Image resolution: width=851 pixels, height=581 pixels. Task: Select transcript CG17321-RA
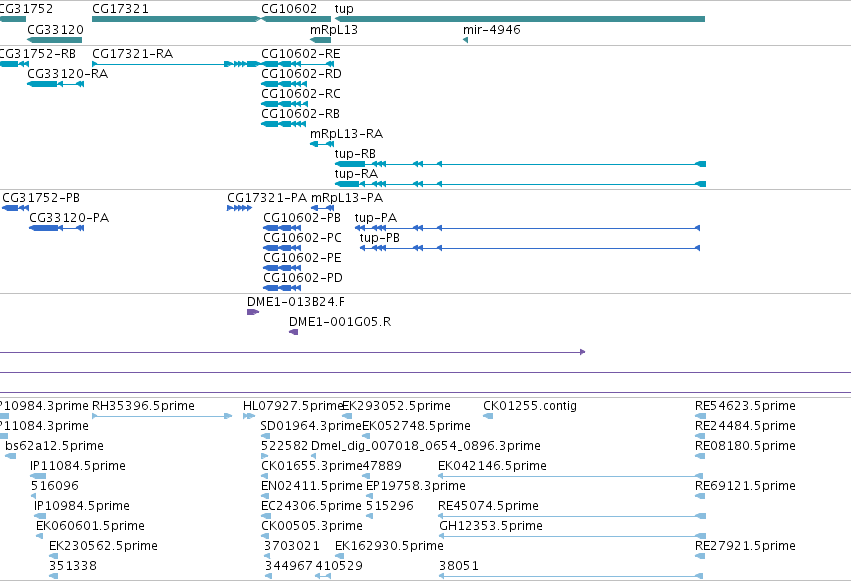(176, 64)
